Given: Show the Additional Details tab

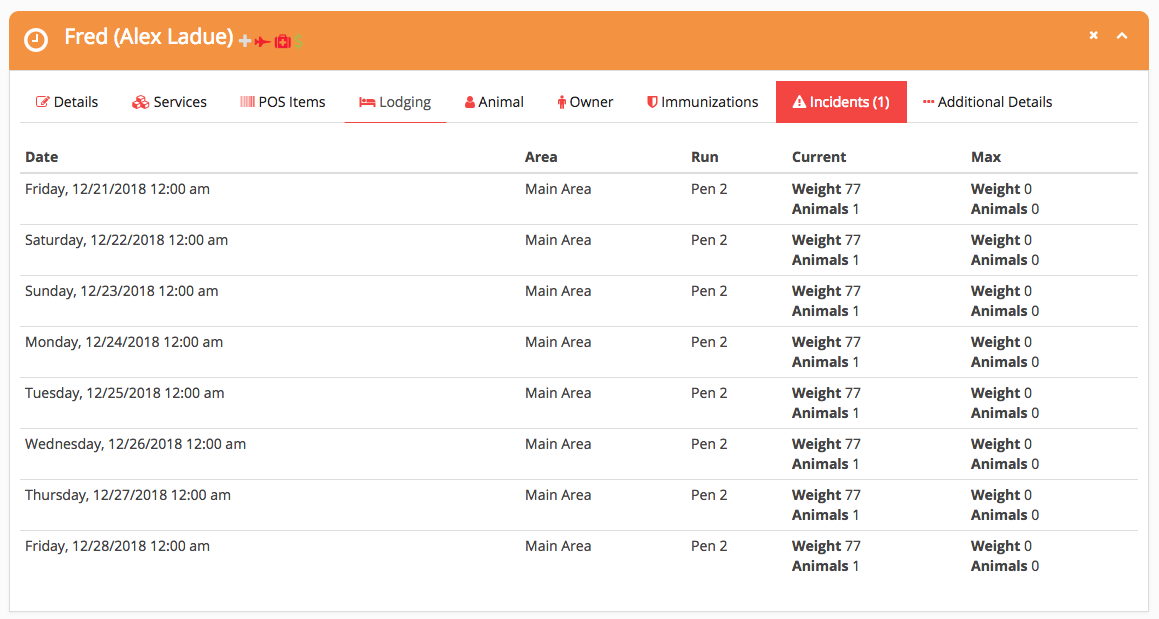Looking at the screenshot, I should pos(988,102).
